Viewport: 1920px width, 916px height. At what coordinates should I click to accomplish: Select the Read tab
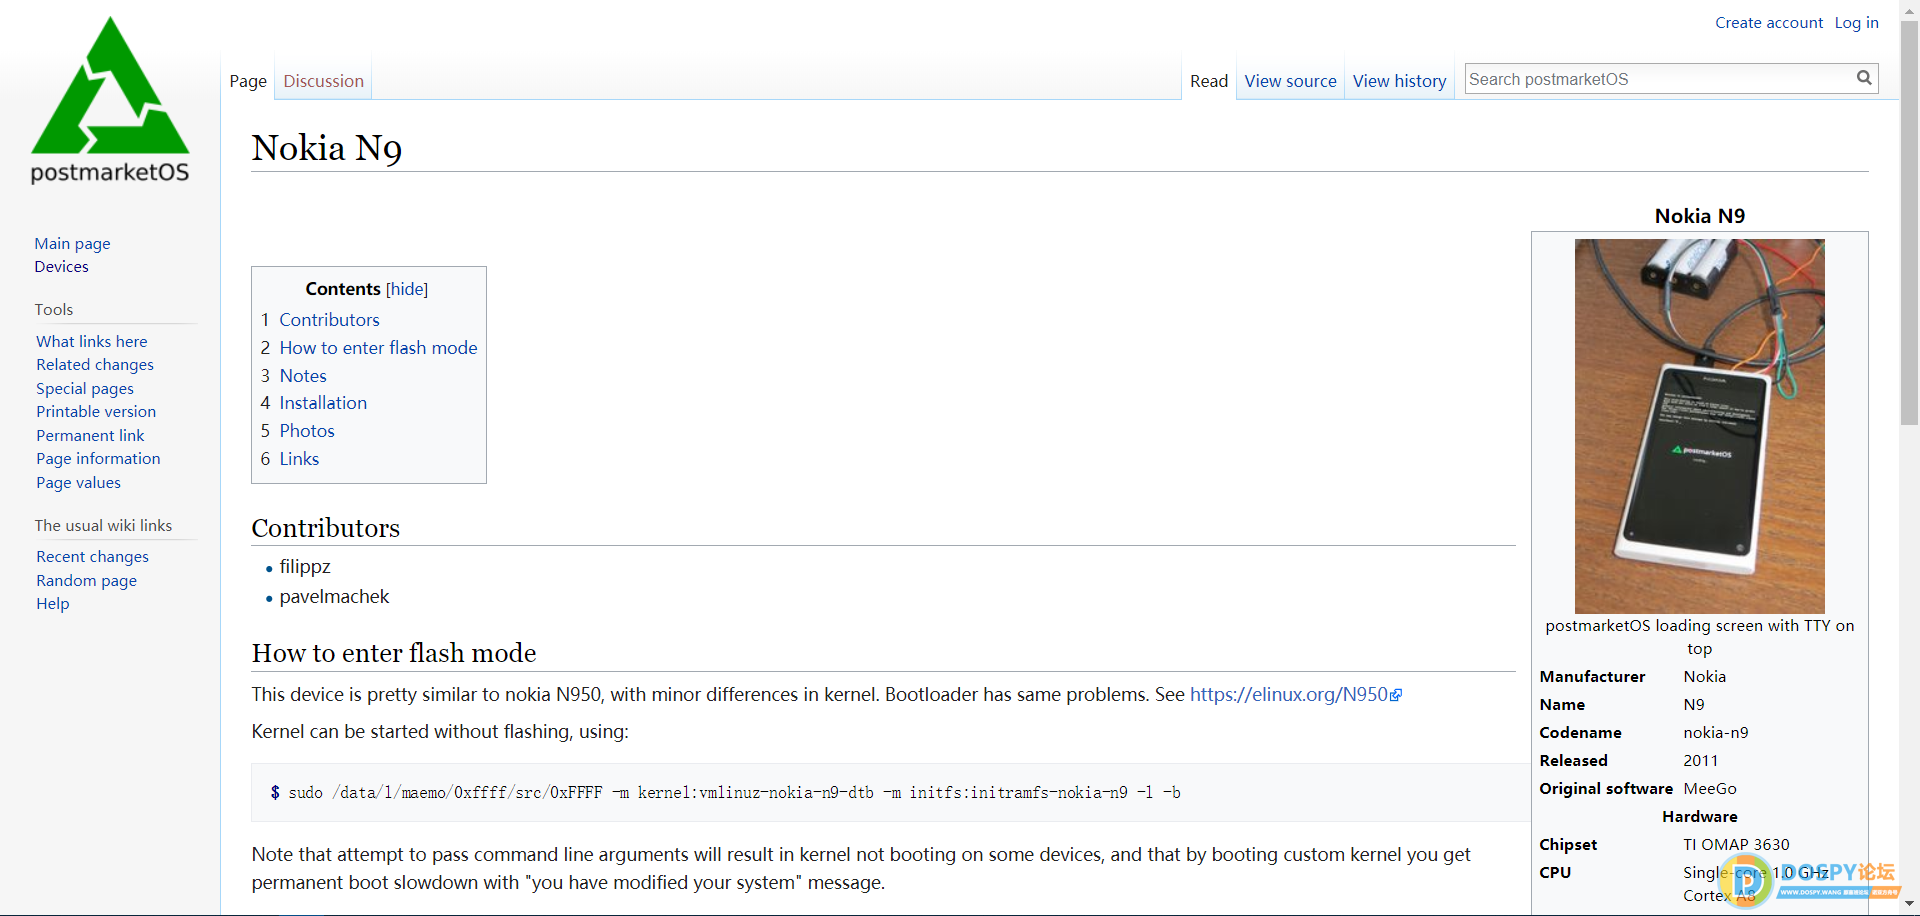(1208, 81)
